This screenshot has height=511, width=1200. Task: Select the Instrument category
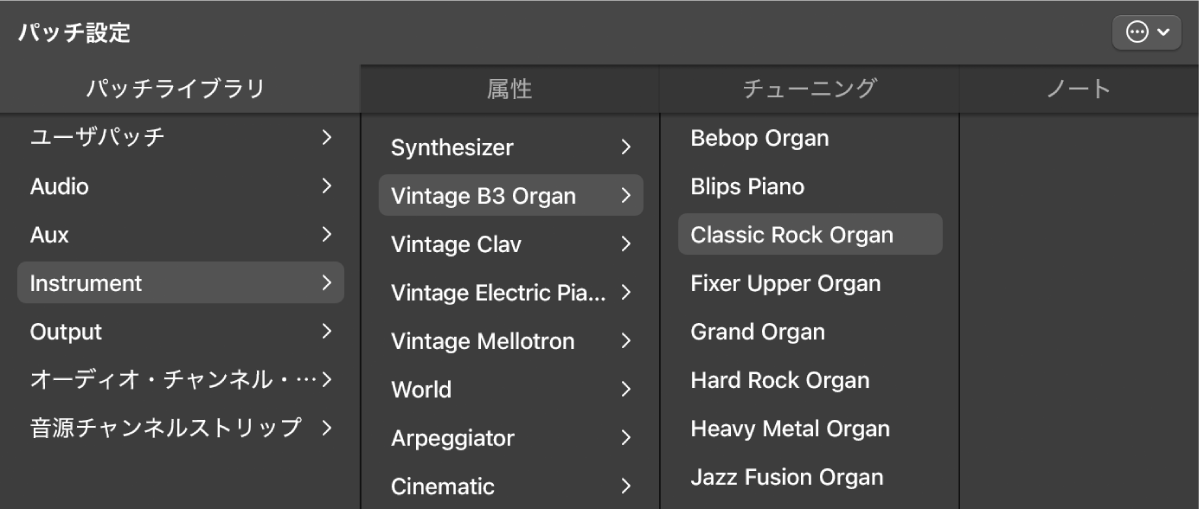86,283
